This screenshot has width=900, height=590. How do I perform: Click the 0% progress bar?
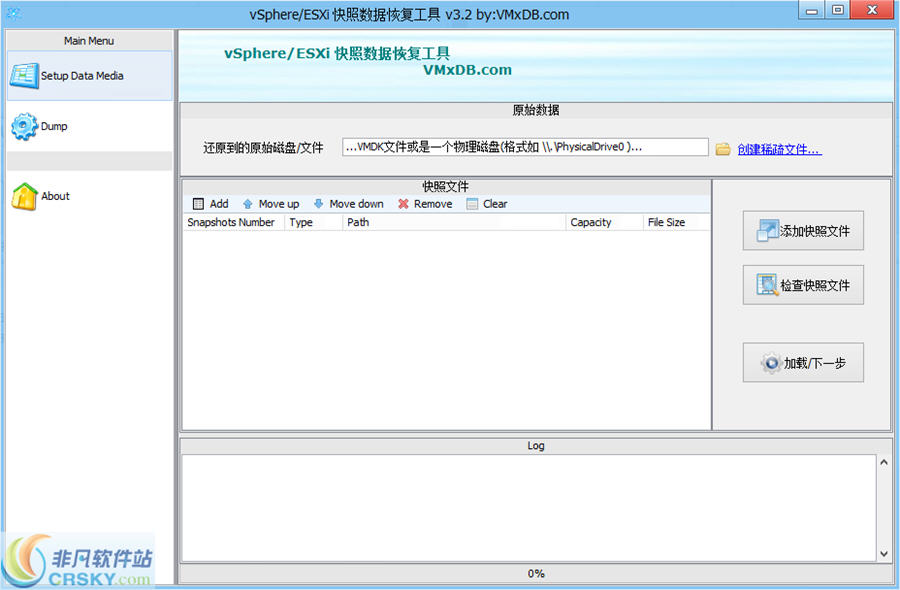[536, 574]
